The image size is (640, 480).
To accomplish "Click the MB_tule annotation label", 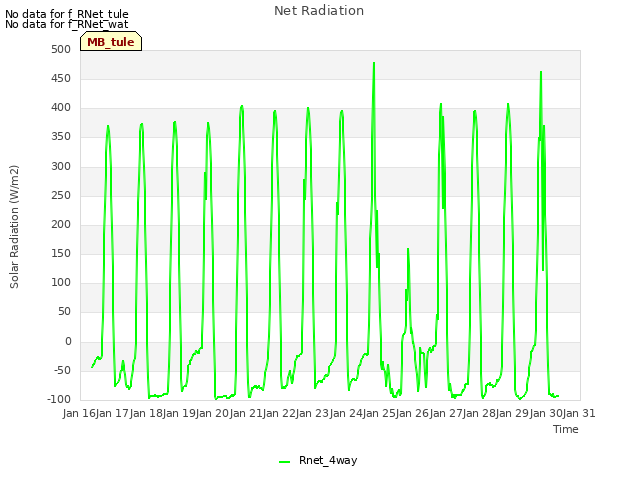I will [x=111, y=42].
